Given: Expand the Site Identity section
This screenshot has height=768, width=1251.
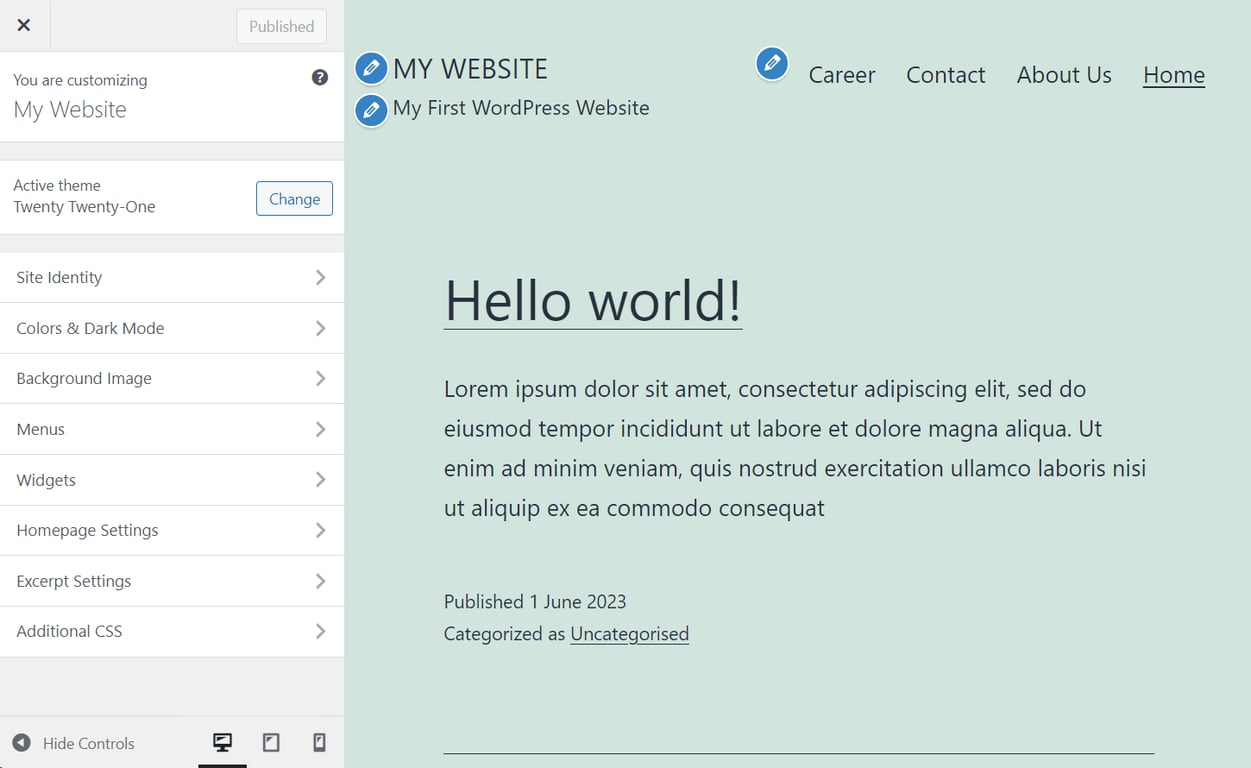Looking at the screenshot, I should 172,277.
